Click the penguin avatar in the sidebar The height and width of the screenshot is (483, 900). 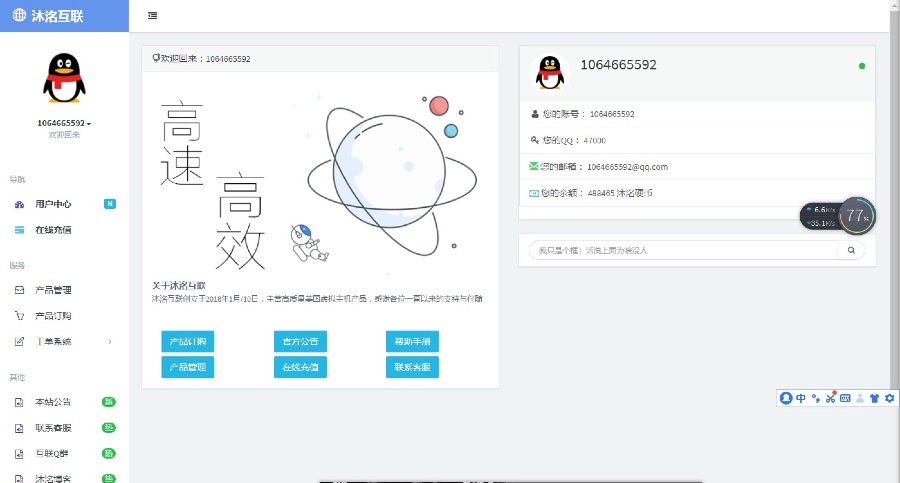[x=64, y=78]
